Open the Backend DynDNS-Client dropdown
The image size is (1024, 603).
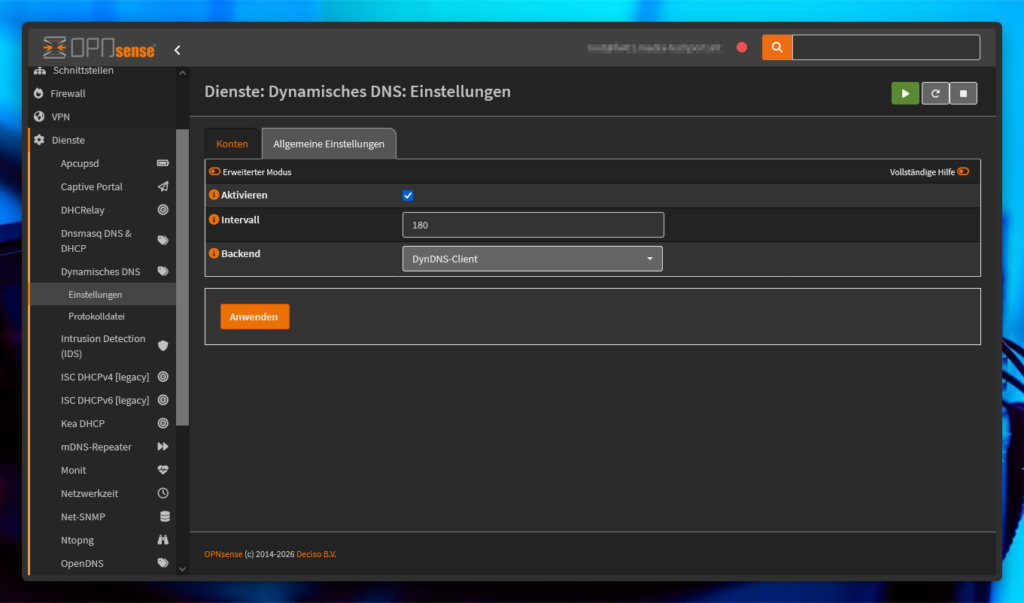532,259
